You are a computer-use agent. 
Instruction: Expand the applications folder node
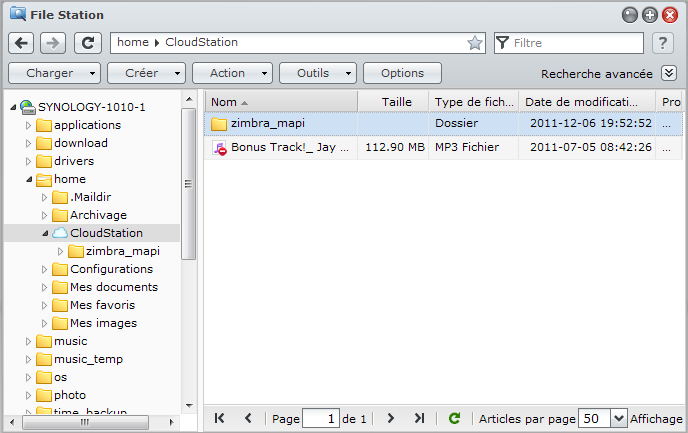click(29, 125)
